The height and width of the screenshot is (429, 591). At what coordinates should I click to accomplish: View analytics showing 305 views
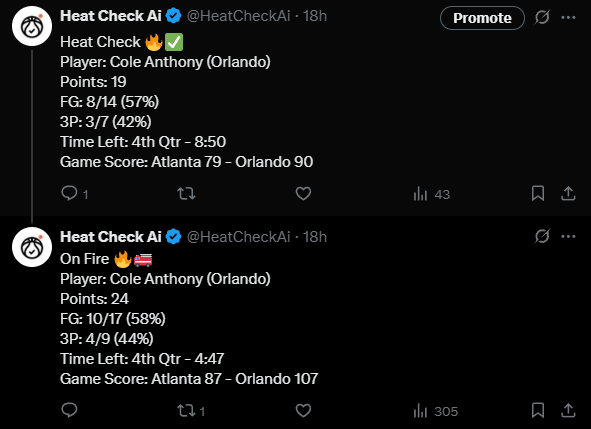436,411
